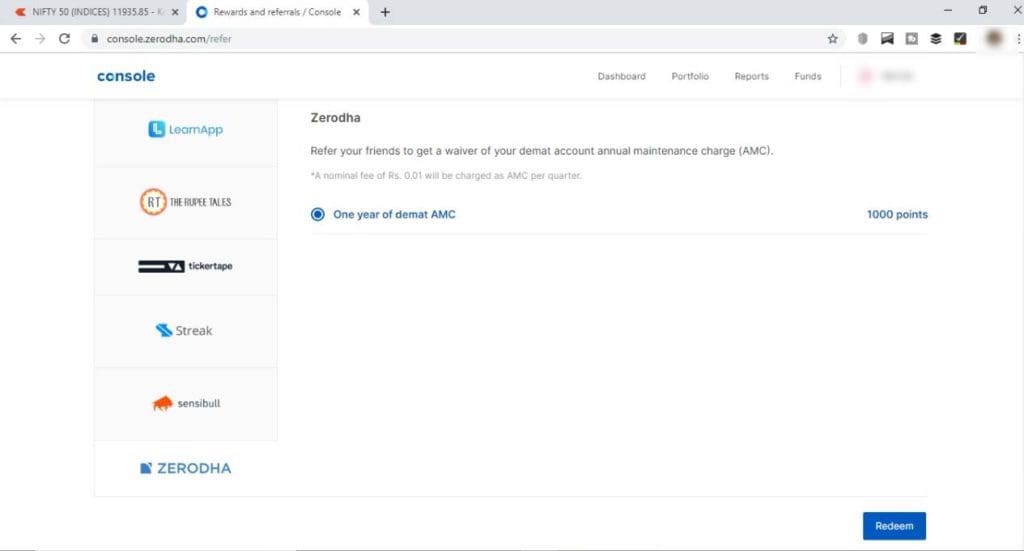Minimize the browser window
This screenshot has width=1024, height=551.
click(x=948, y=10)
